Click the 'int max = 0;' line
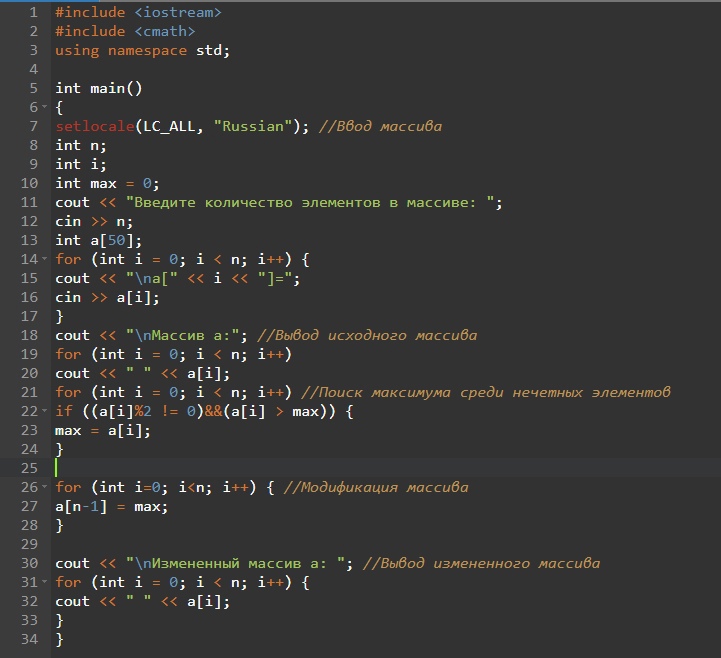This screenshot has height=658, width=721. click(107, 183)
